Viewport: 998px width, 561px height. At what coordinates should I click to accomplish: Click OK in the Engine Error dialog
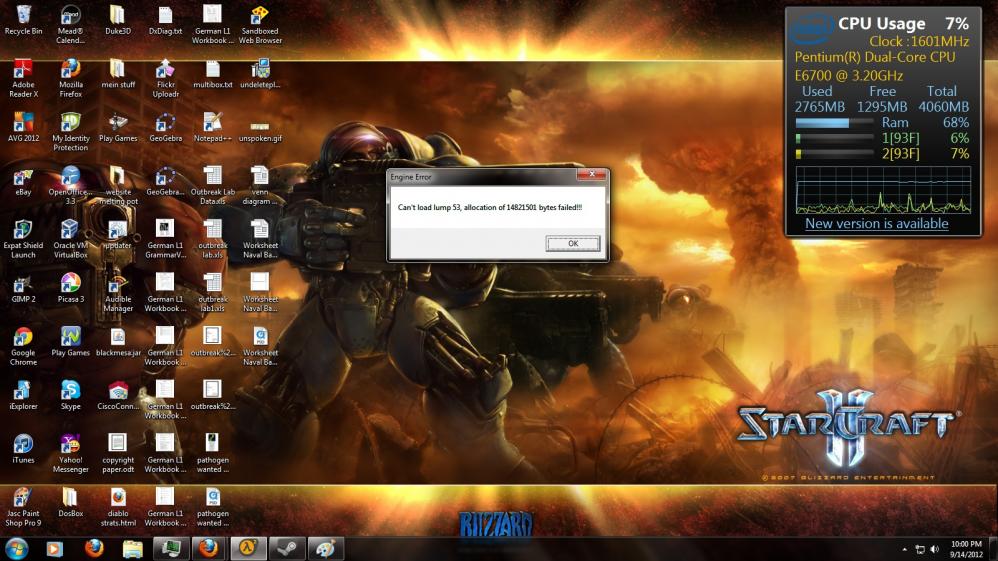(572, 243)
